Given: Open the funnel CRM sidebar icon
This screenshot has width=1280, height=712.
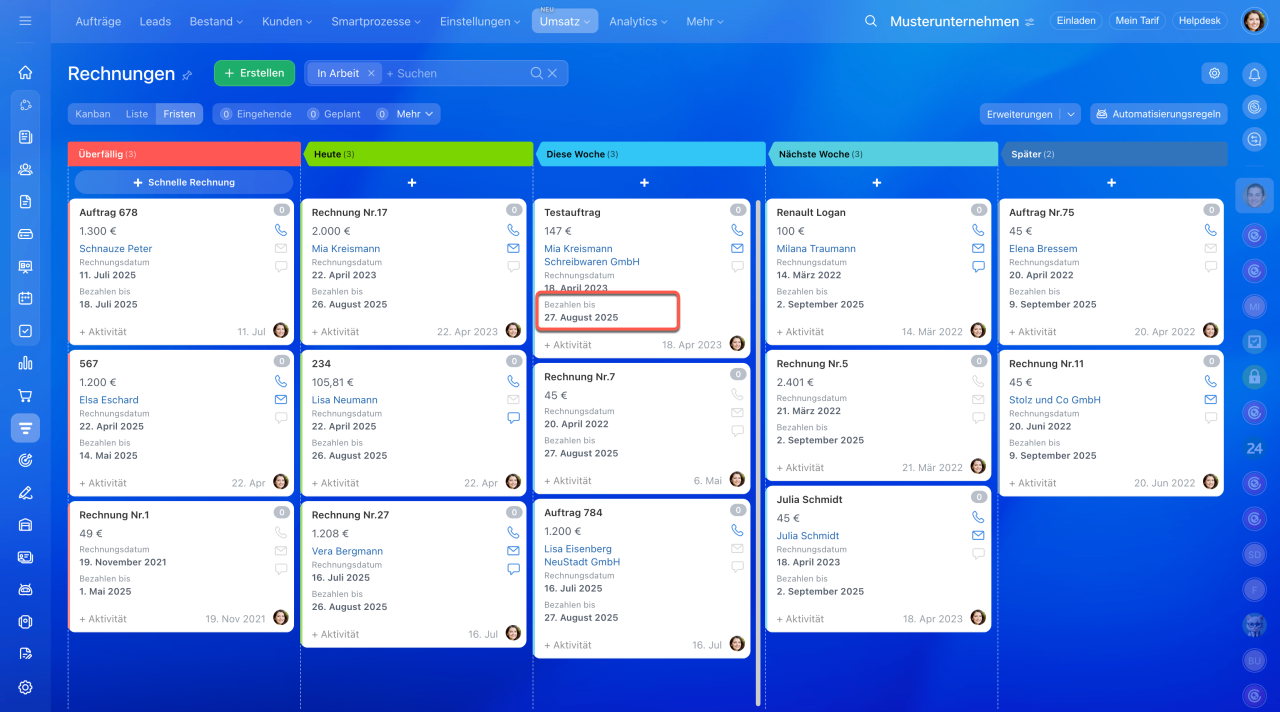Looking at the screenshot, I should pos(25,428).
